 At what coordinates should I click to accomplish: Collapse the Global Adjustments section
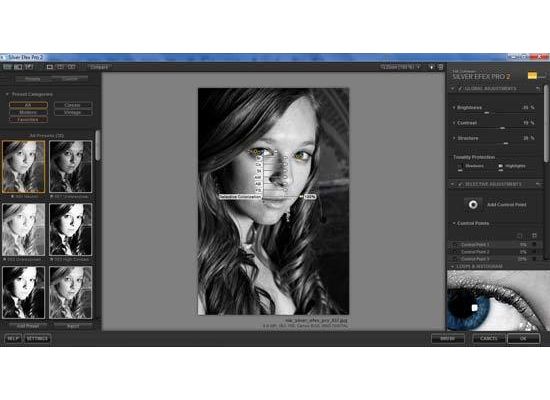click(x=453, y=89)
